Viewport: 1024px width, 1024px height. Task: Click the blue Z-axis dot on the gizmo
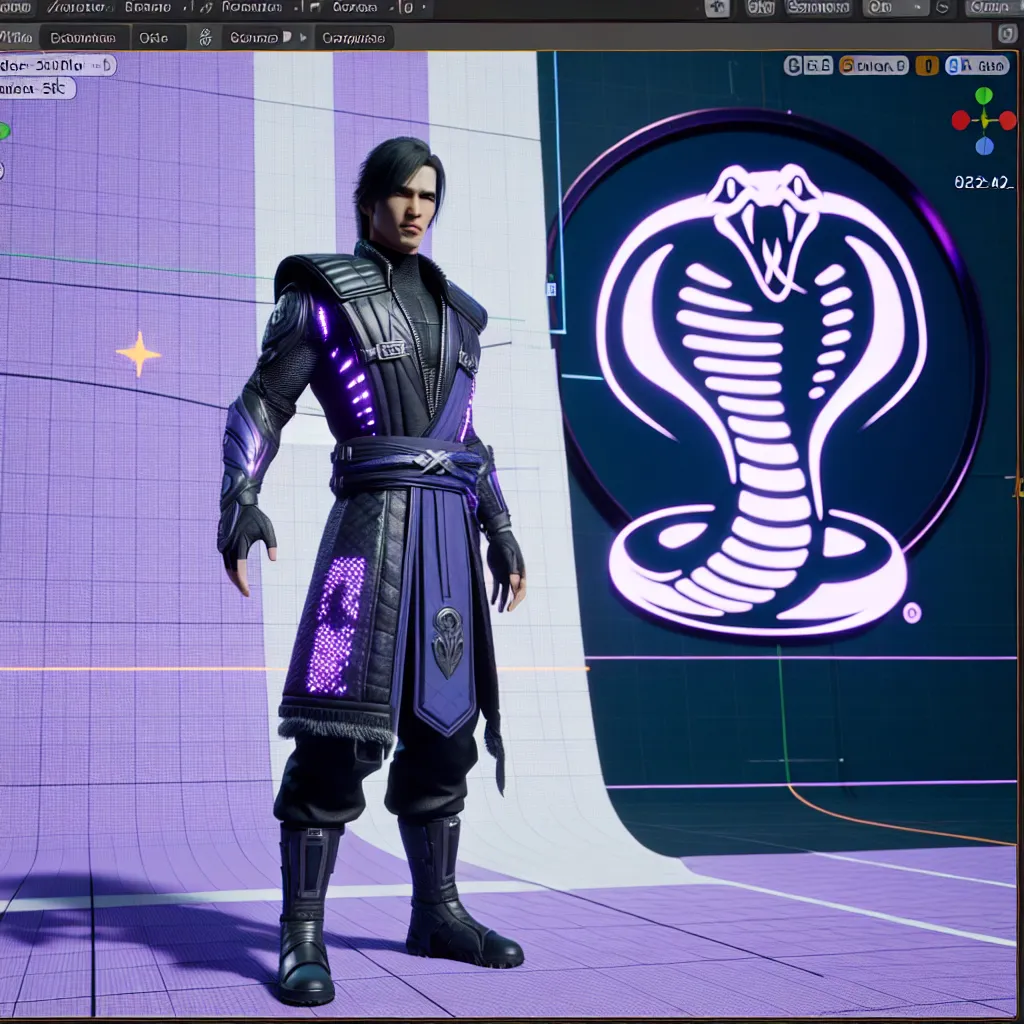point(984,146)
